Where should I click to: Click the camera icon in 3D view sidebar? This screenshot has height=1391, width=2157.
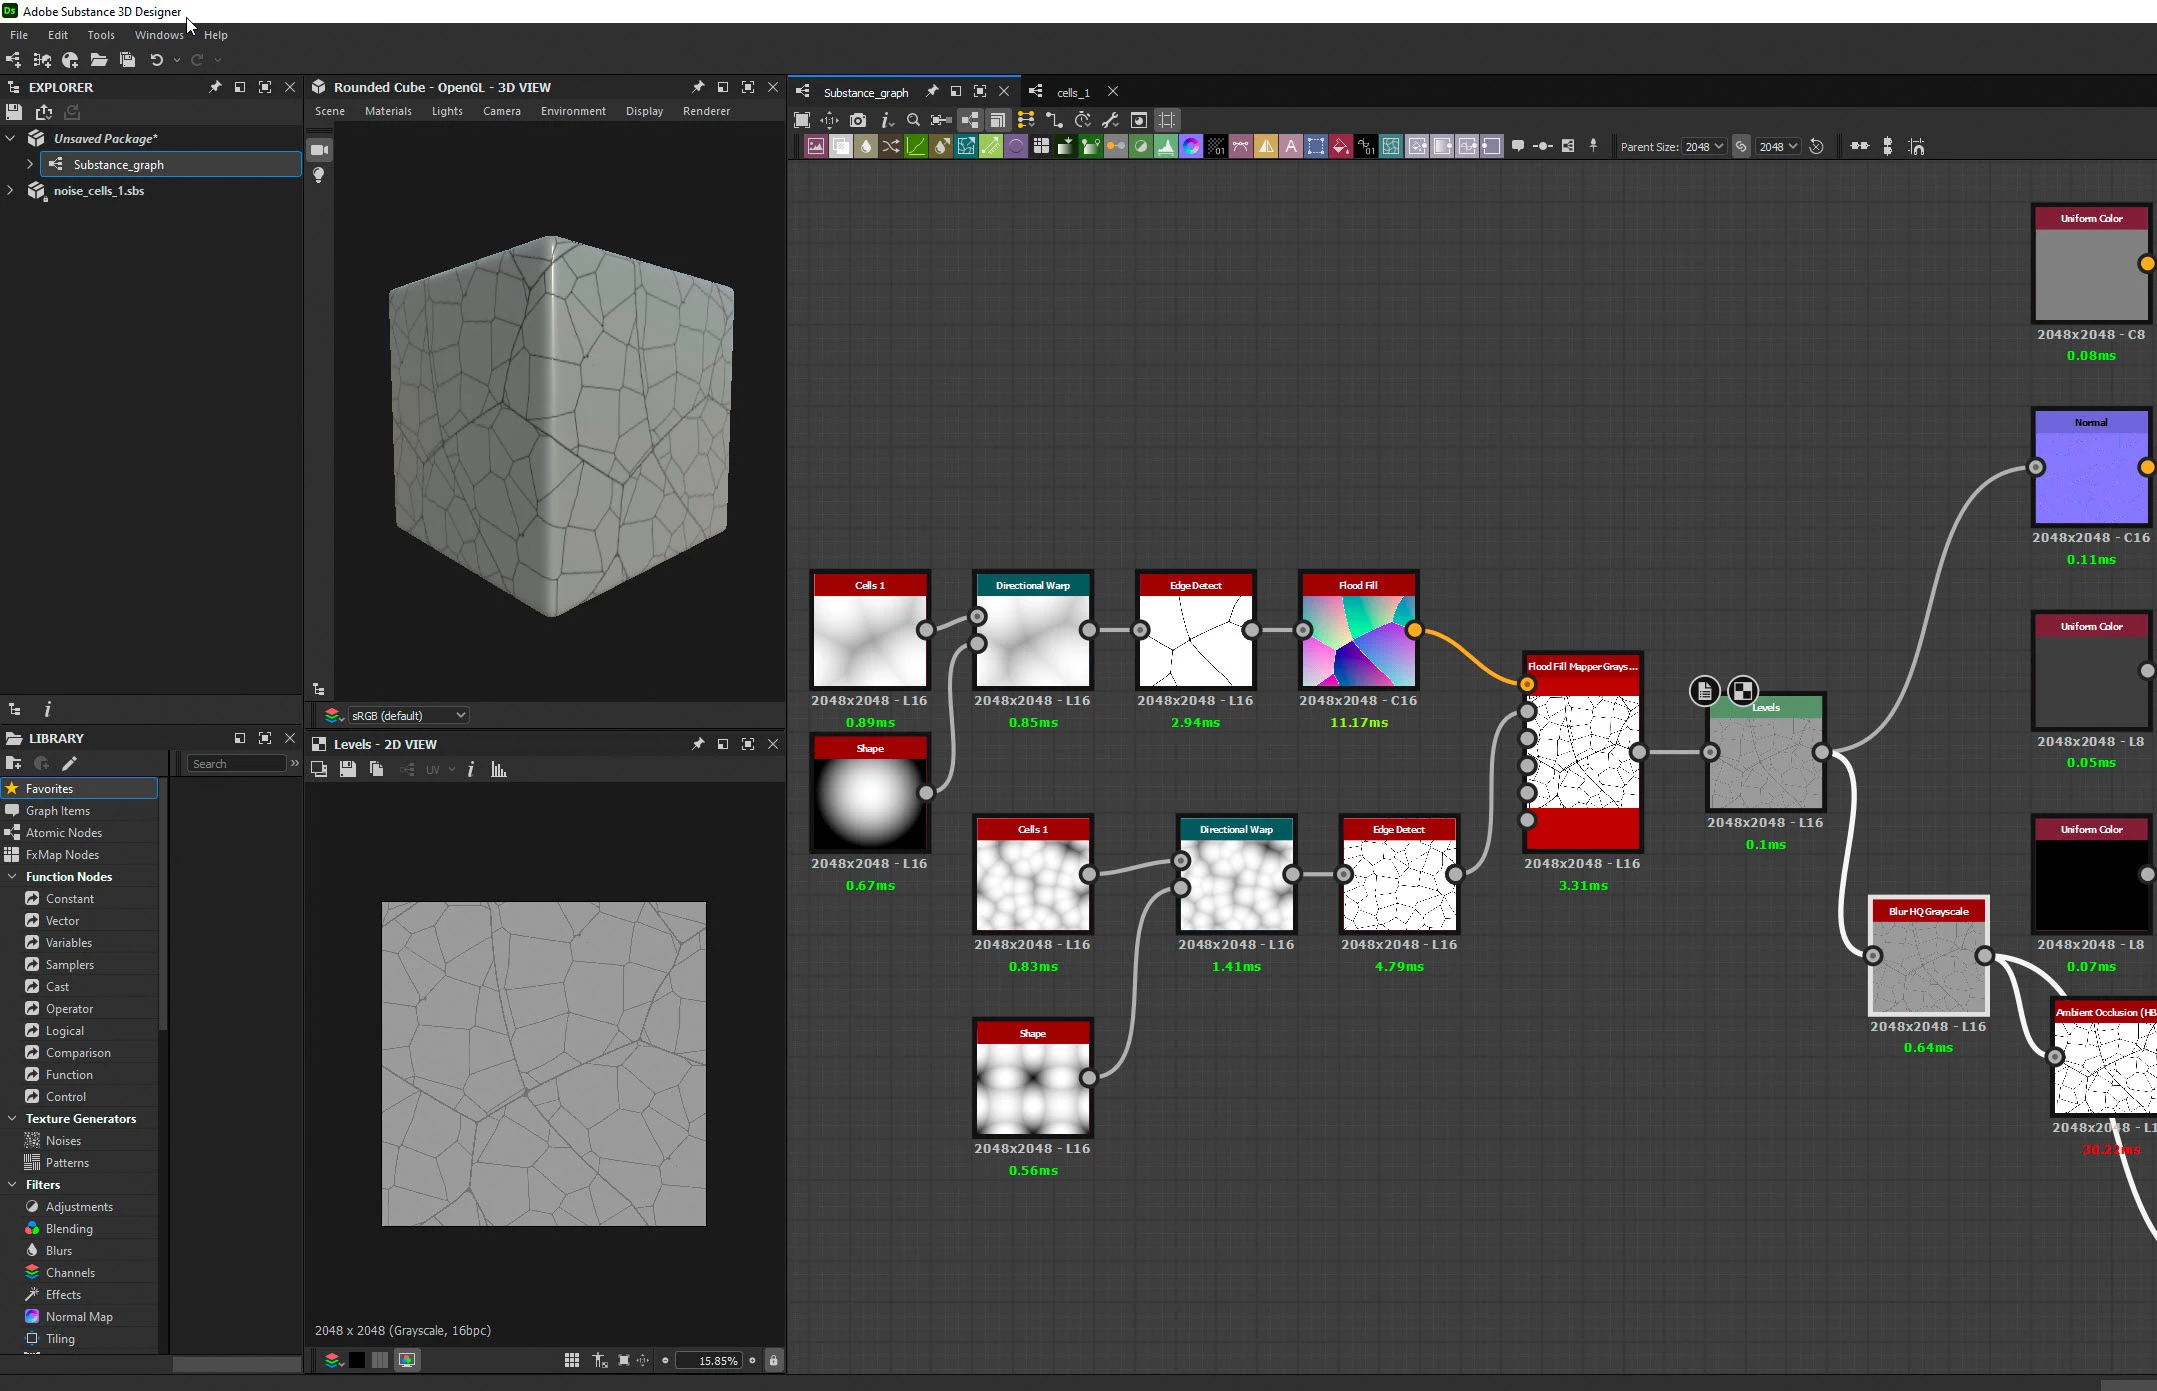(x=319, y=150)
